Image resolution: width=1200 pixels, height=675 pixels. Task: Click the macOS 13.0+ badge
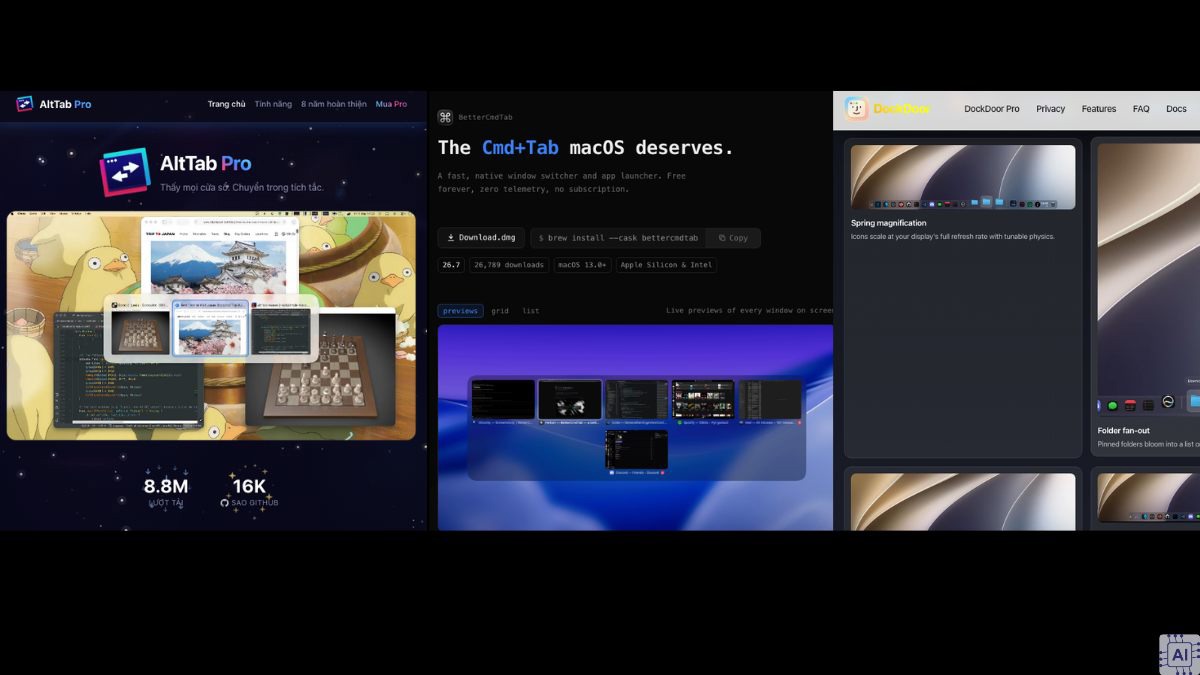(x=582, y=265)
